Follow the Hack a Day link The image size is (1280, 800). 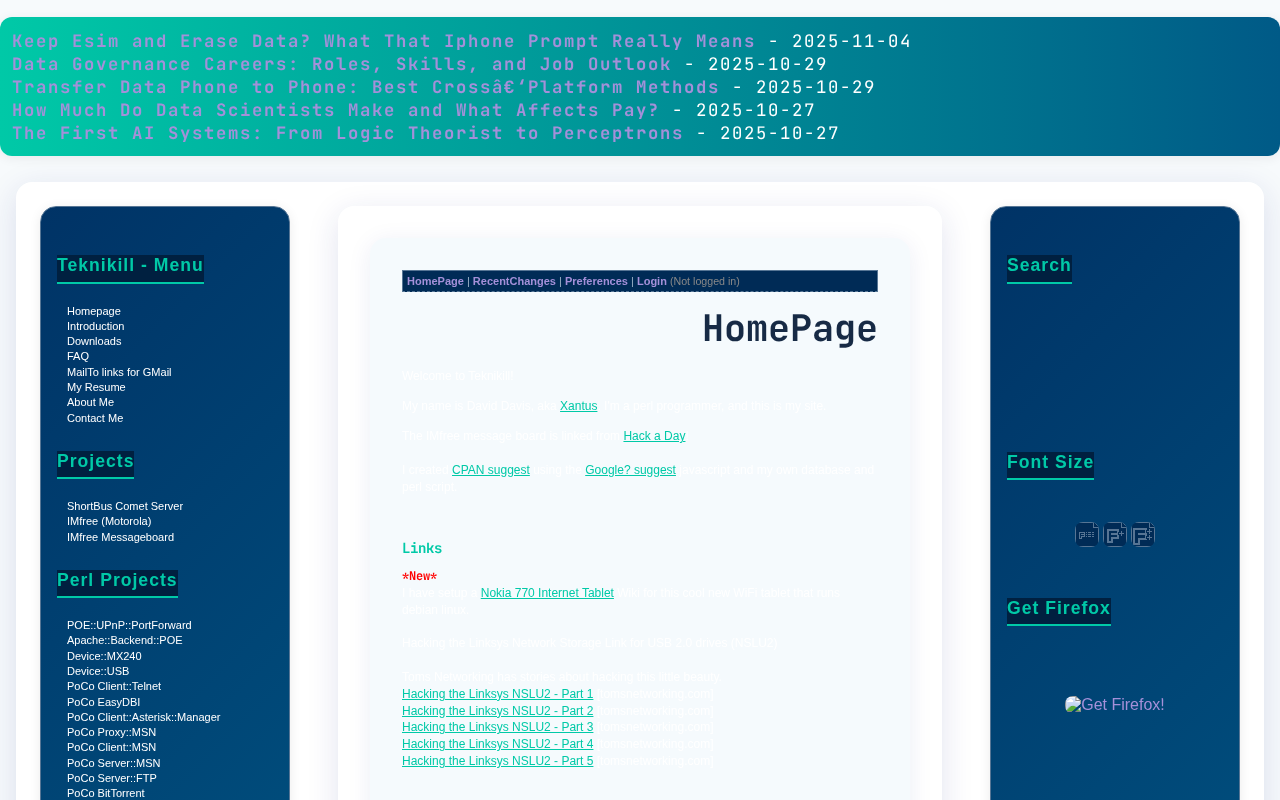pyautogui.click(x=654, y=436)
